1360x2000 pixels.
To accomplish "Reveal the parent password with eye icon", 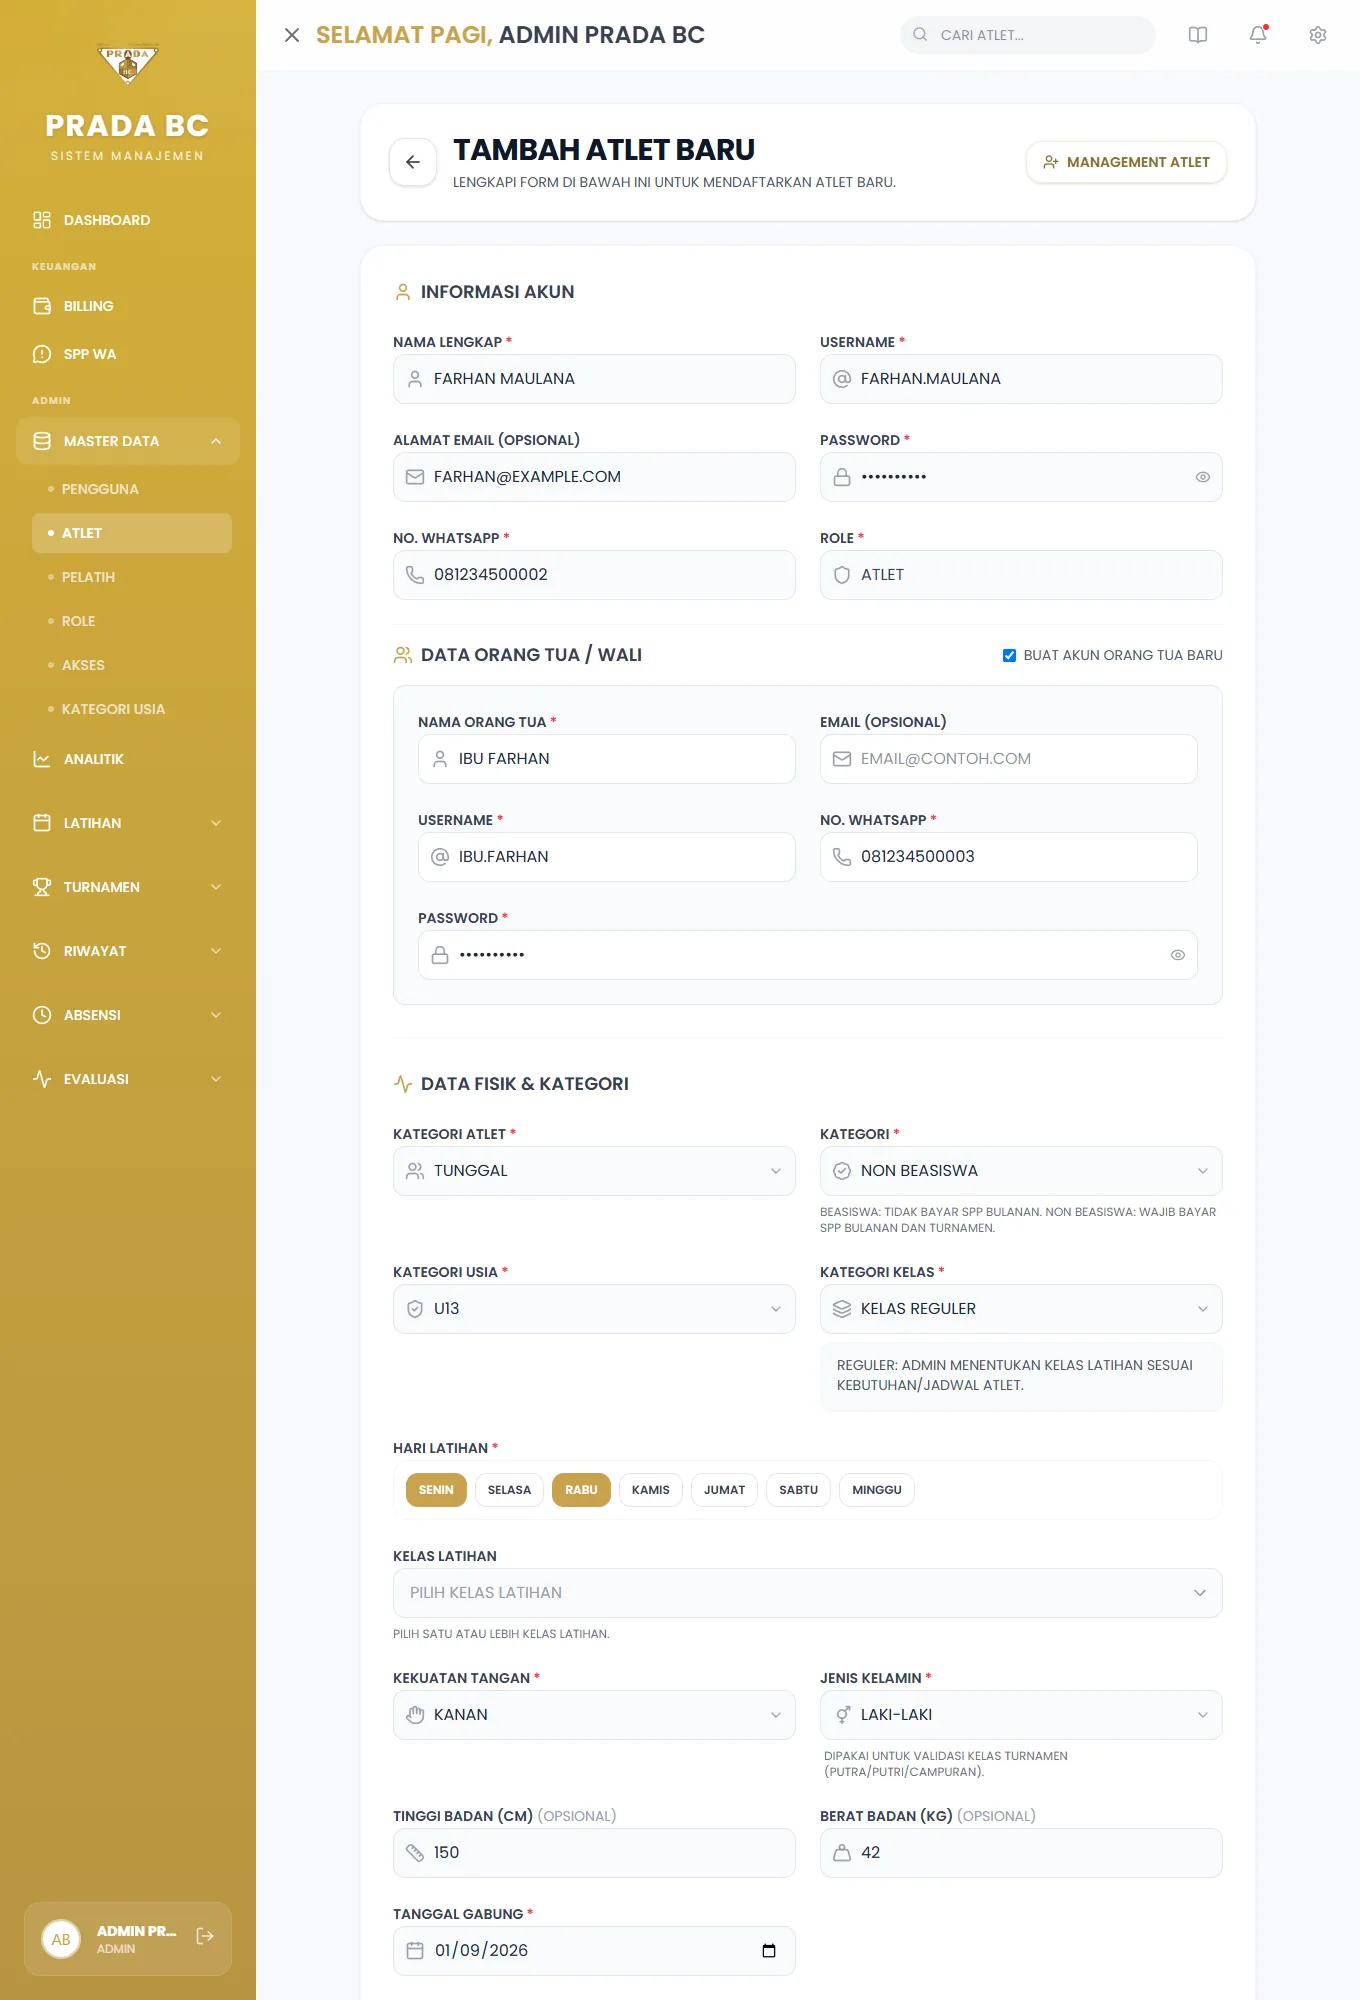I will pyautogui.click(x=1178, y=955).
